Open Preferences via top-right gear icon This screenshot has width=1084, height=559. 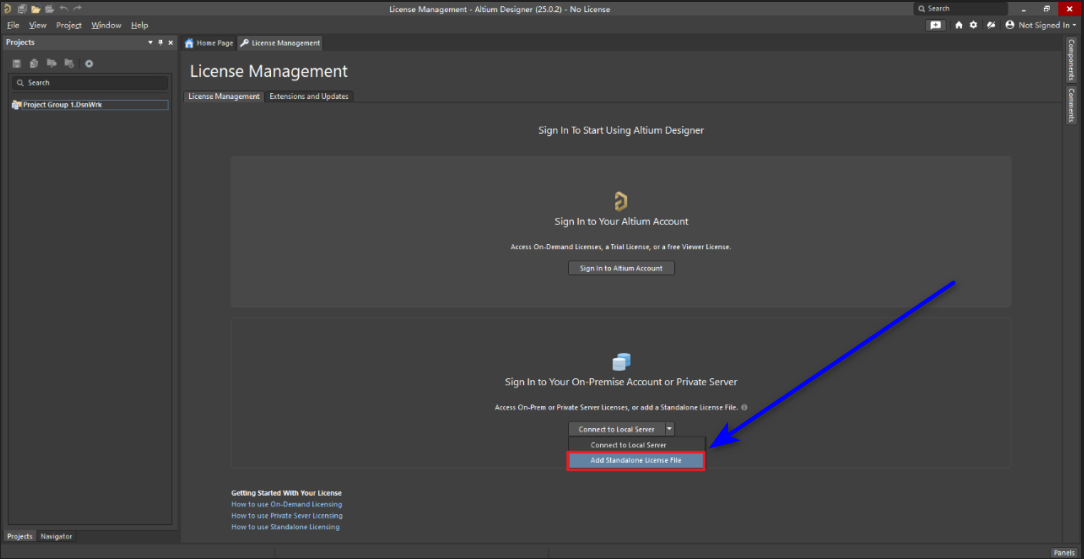click(973, 25)
